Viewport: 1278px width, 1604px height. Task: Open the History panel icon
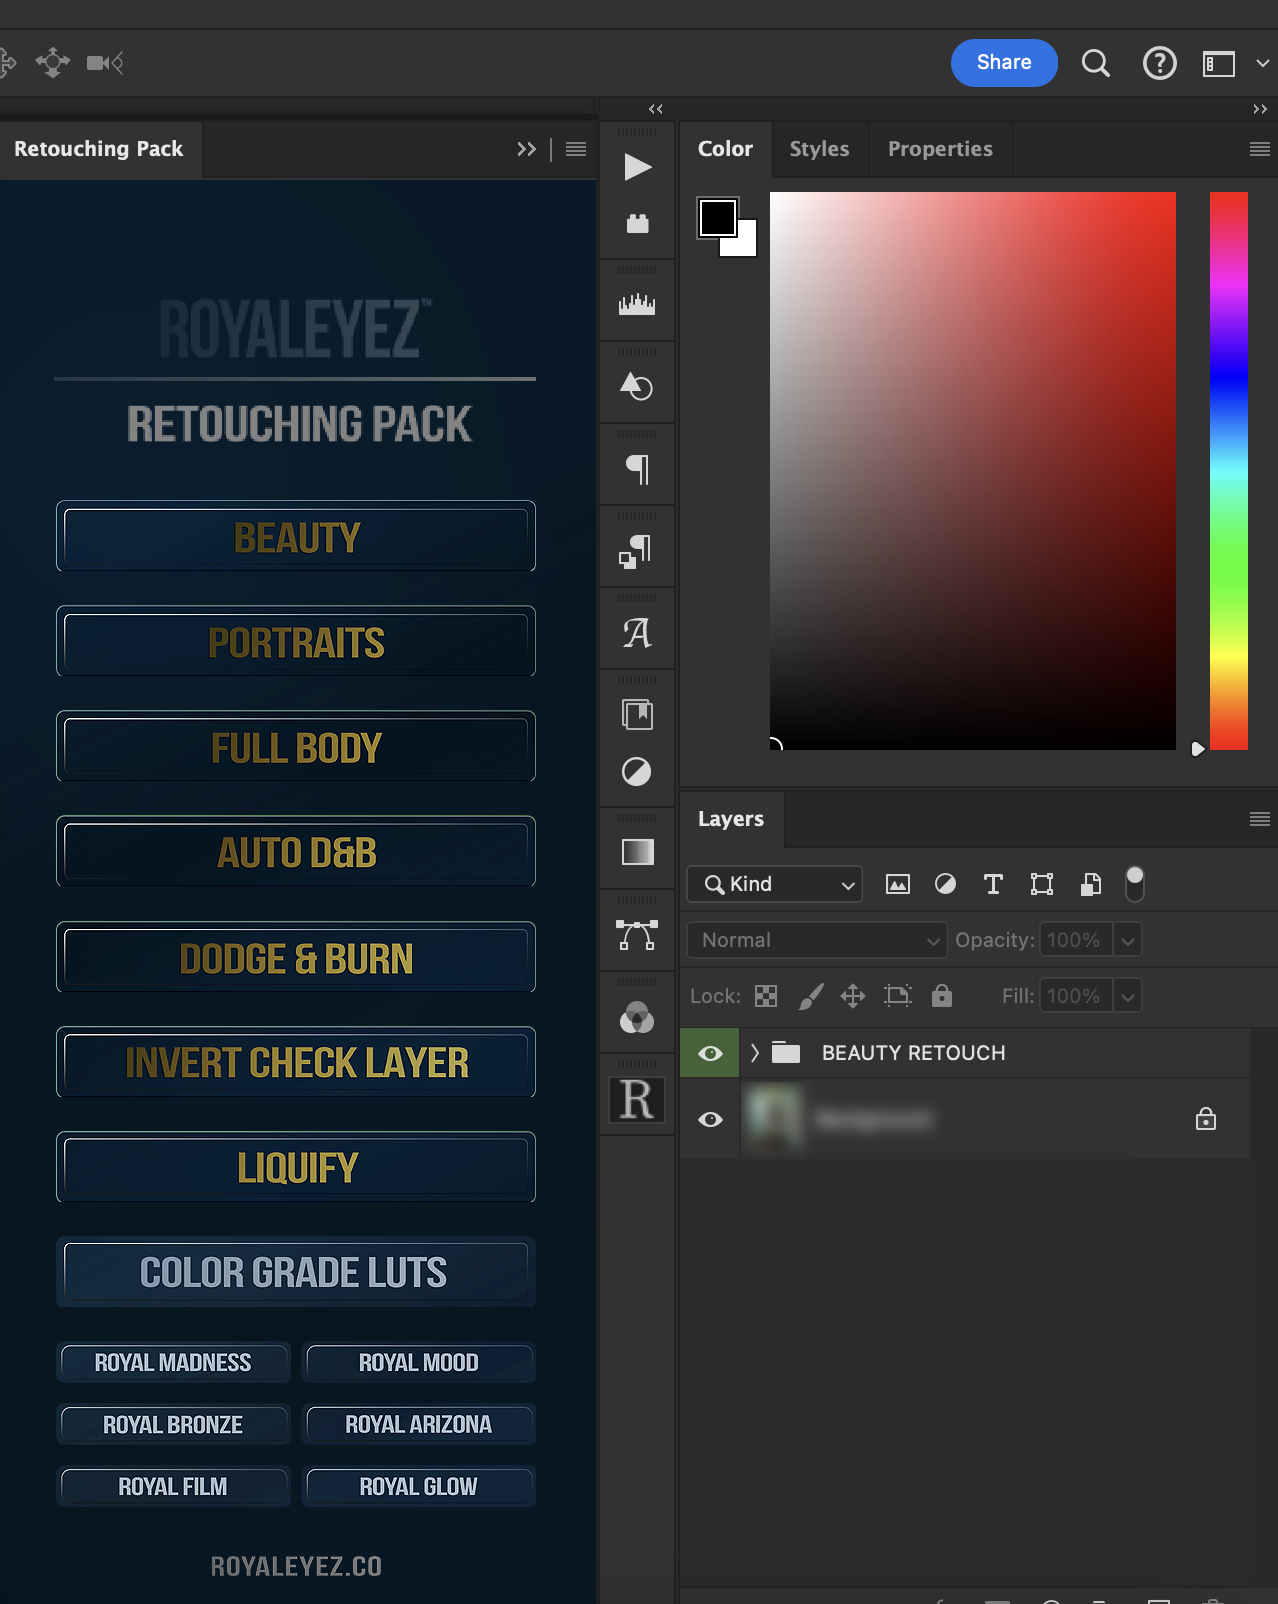[x=637, y=386]
